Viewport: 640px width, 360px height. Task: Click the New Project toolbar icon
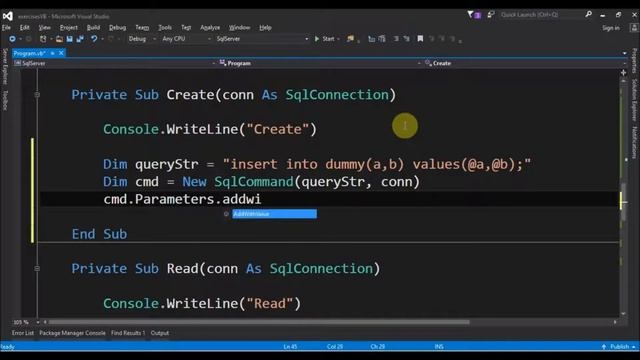pos(43,39)
